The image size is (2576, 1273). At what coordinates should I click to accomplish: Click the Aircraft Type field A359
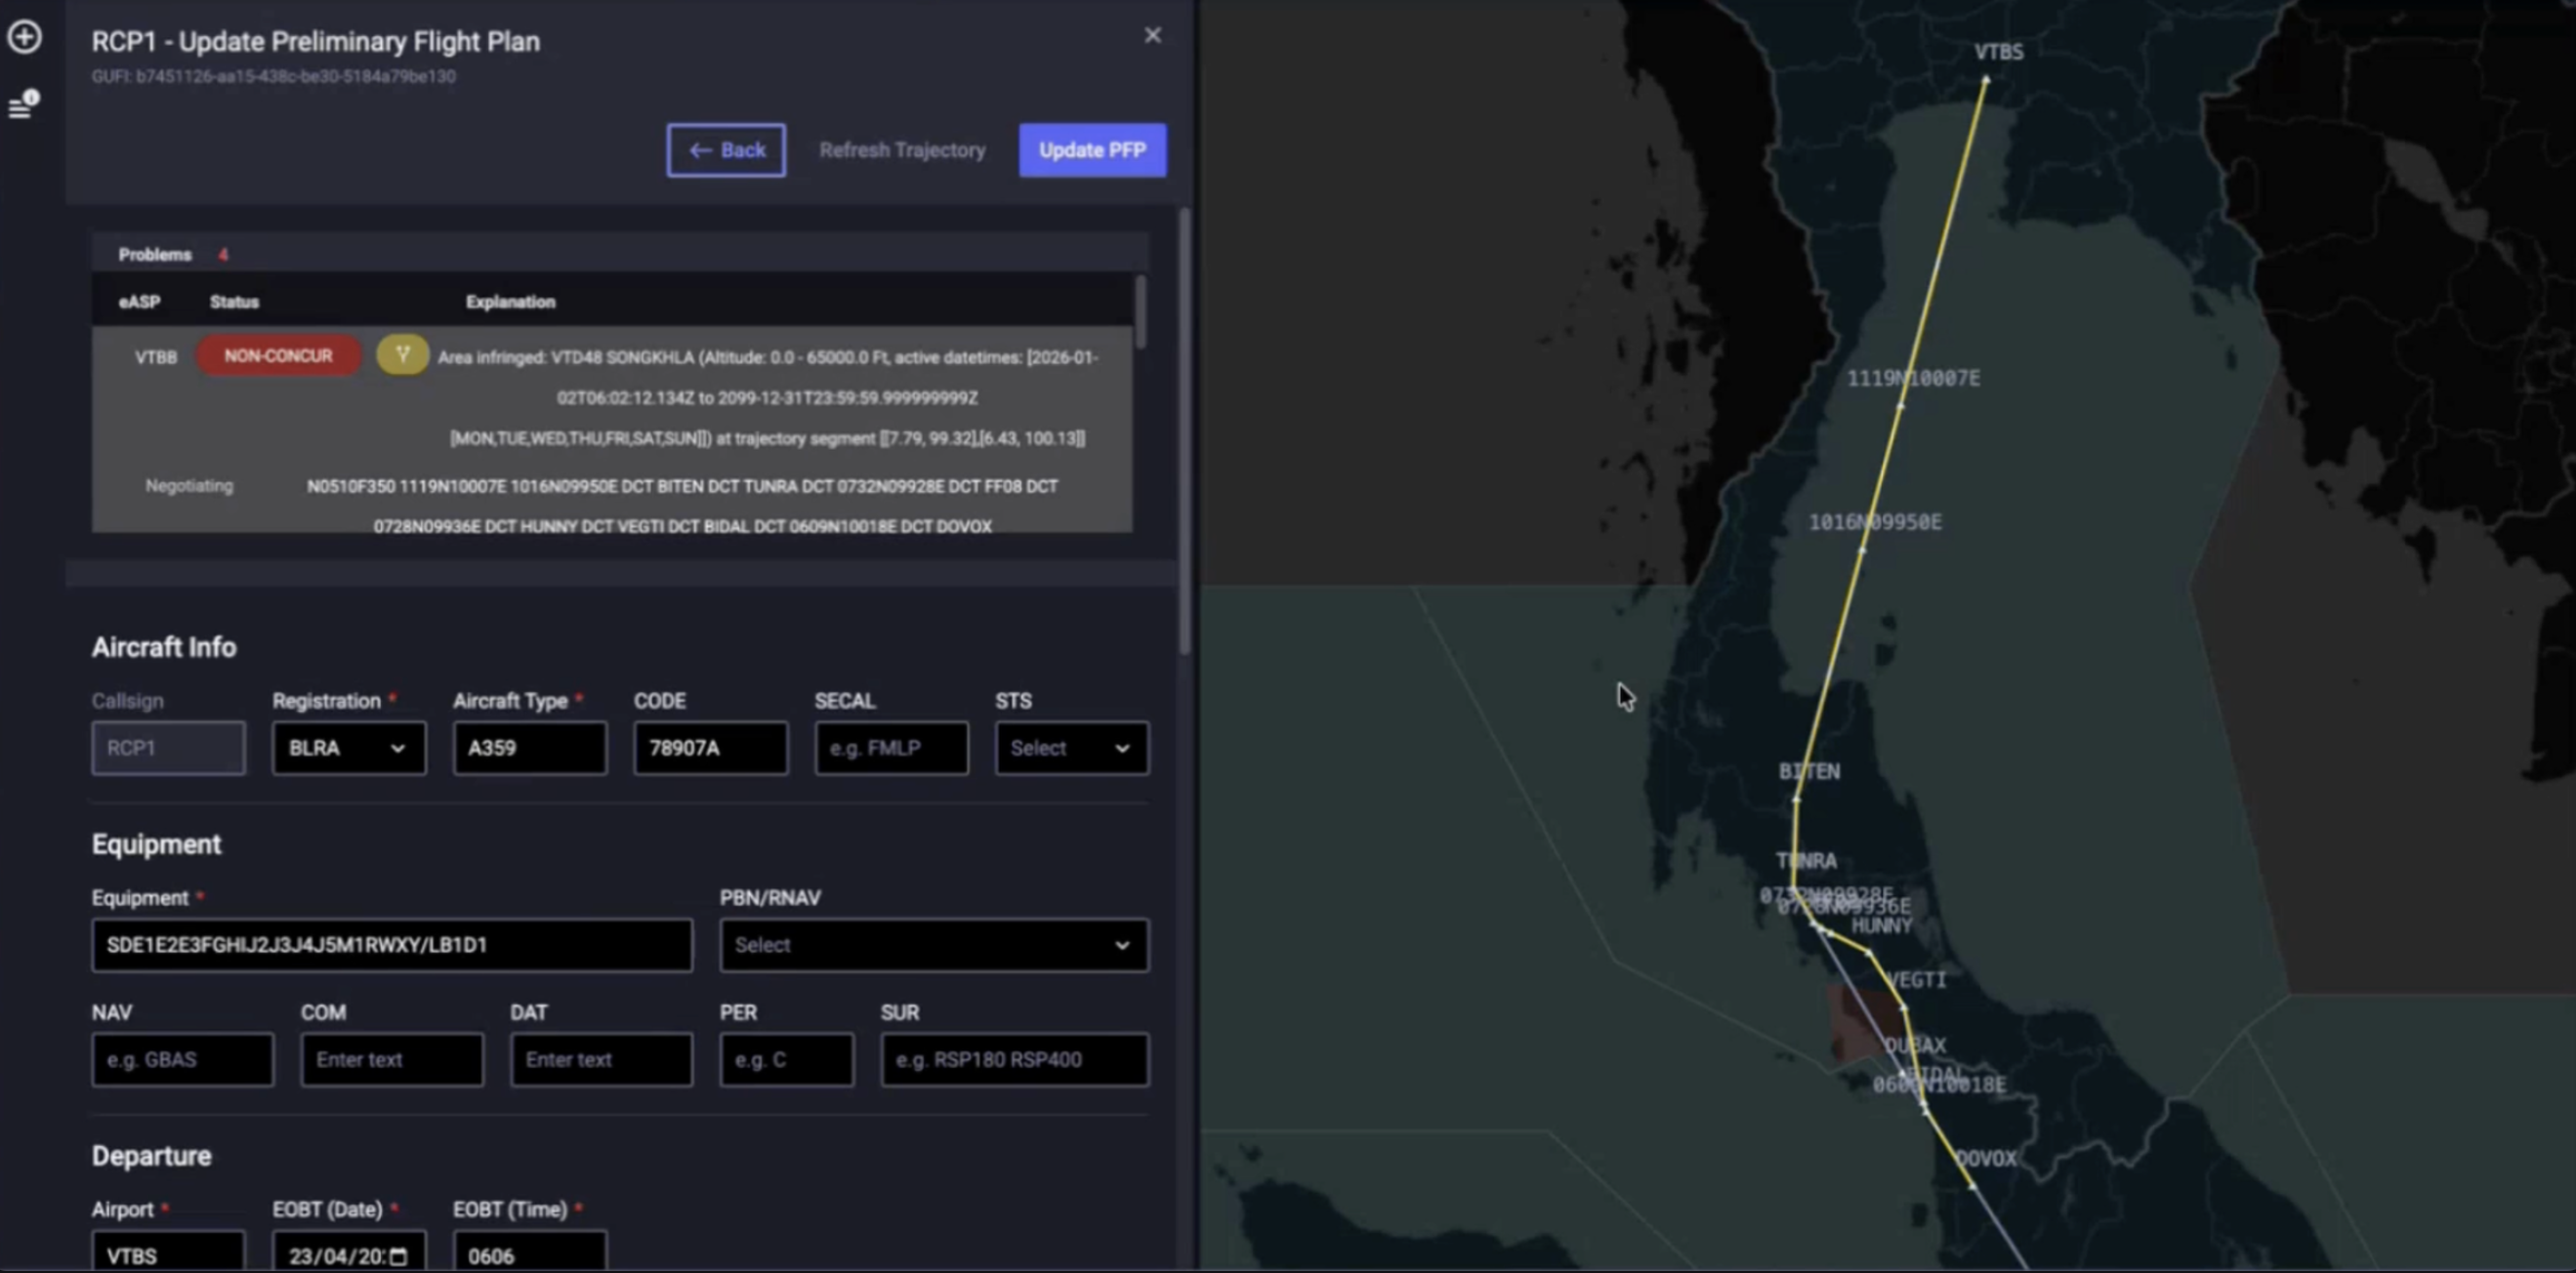529,748
